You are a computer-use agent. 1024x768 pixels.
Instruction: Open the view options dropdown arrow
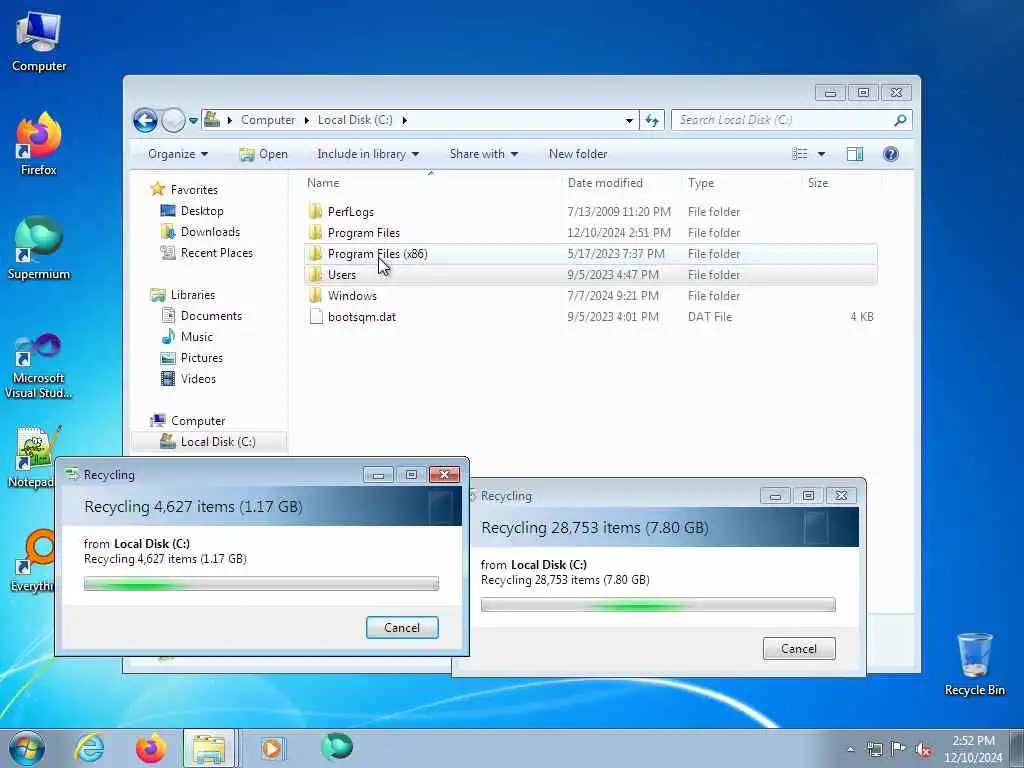pyautogui.click(x=821, y=154)
